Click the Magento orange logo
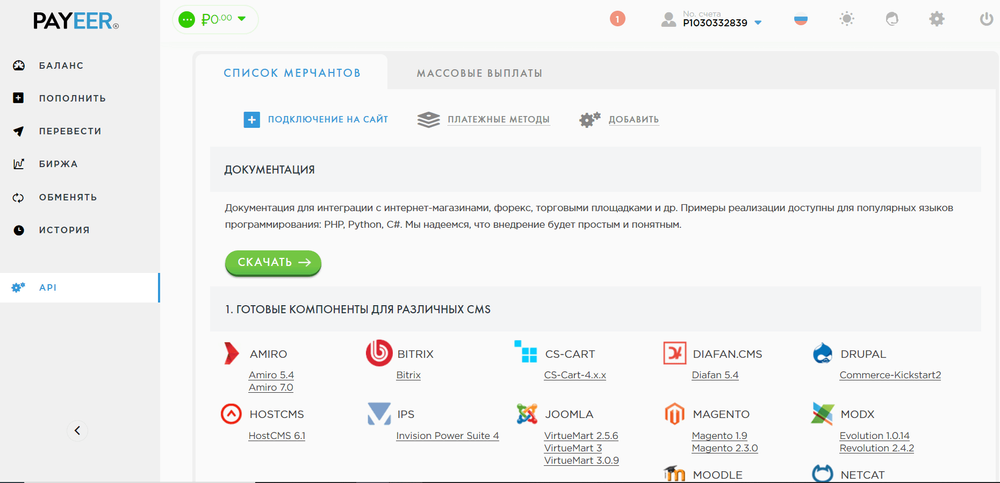The image size is (1000, 483). [x=675, y=414]
